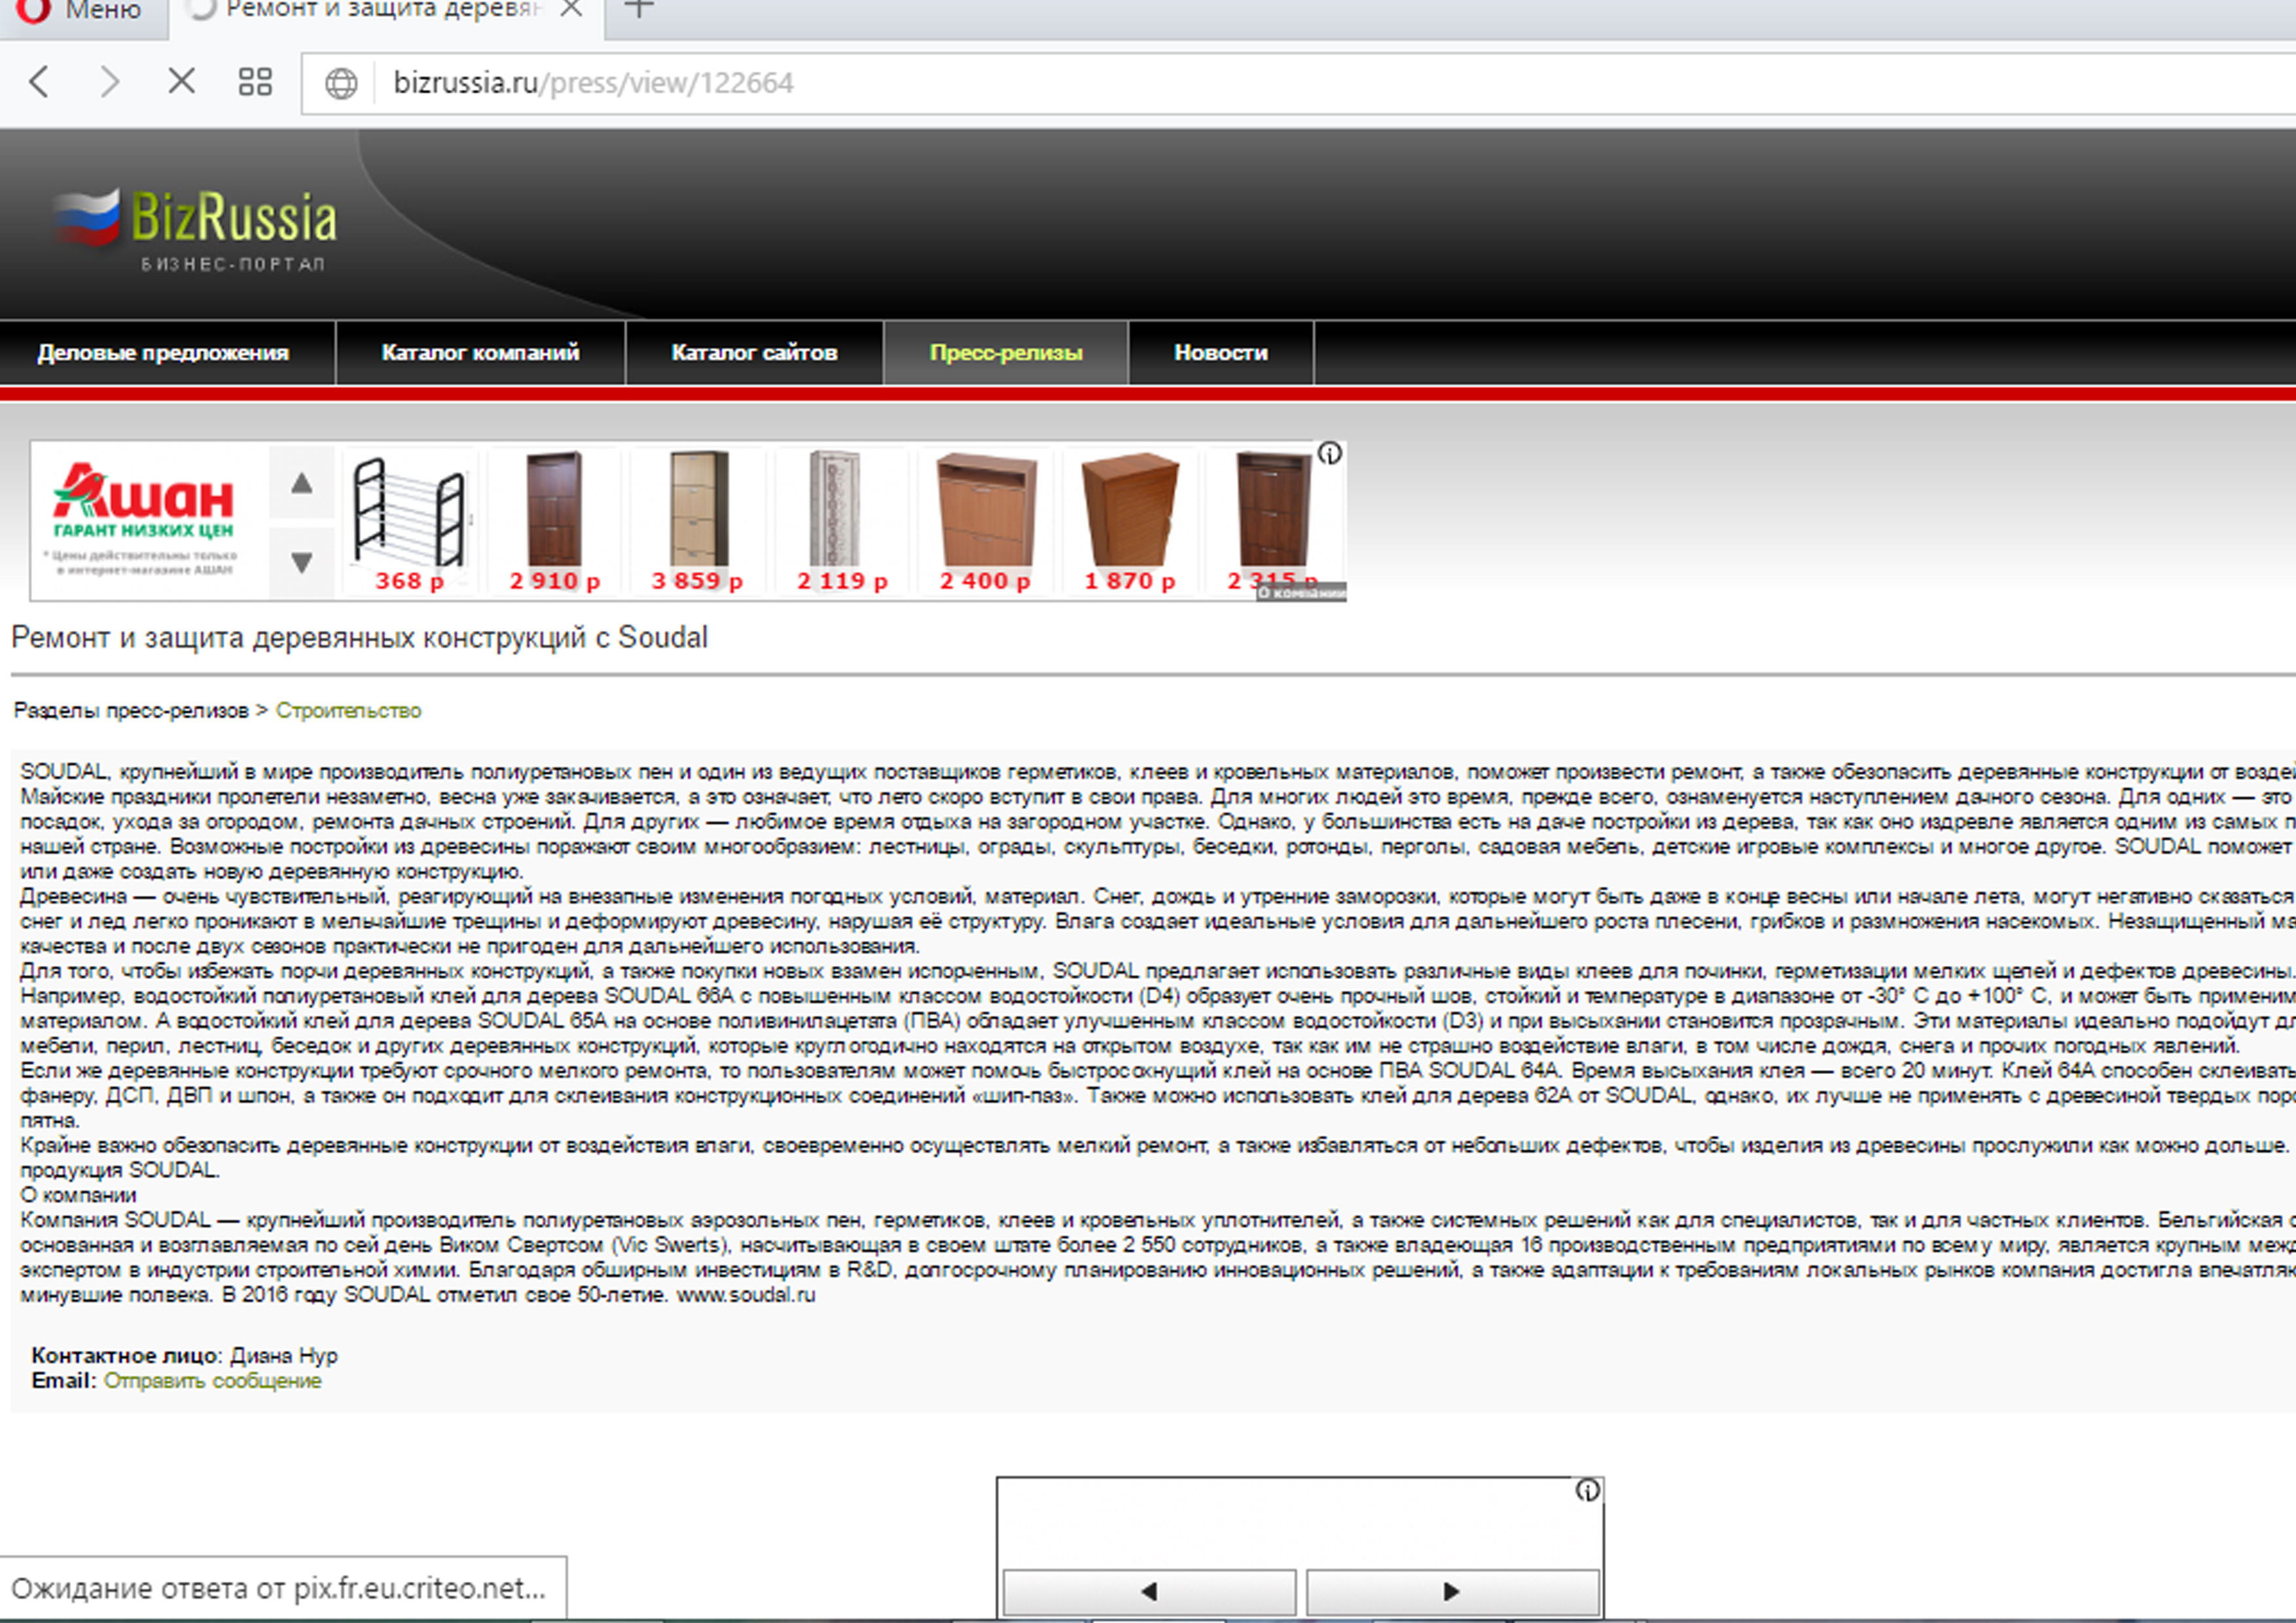Image resolution: width=2296 pixels, height=1623 pixels.
Task: Open Каталог компаний menu item
Action: tap(480, 353)
